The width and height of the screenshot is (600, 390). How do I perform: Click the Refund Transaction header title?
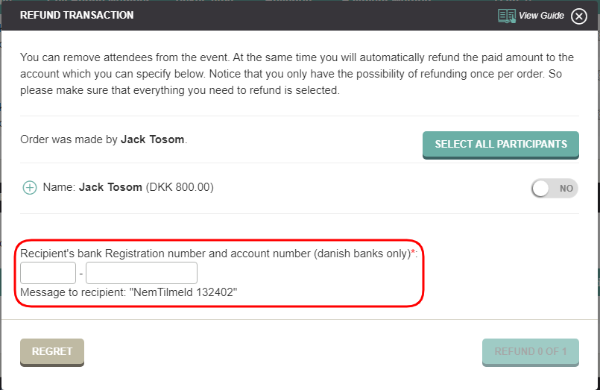coord(77,15)
